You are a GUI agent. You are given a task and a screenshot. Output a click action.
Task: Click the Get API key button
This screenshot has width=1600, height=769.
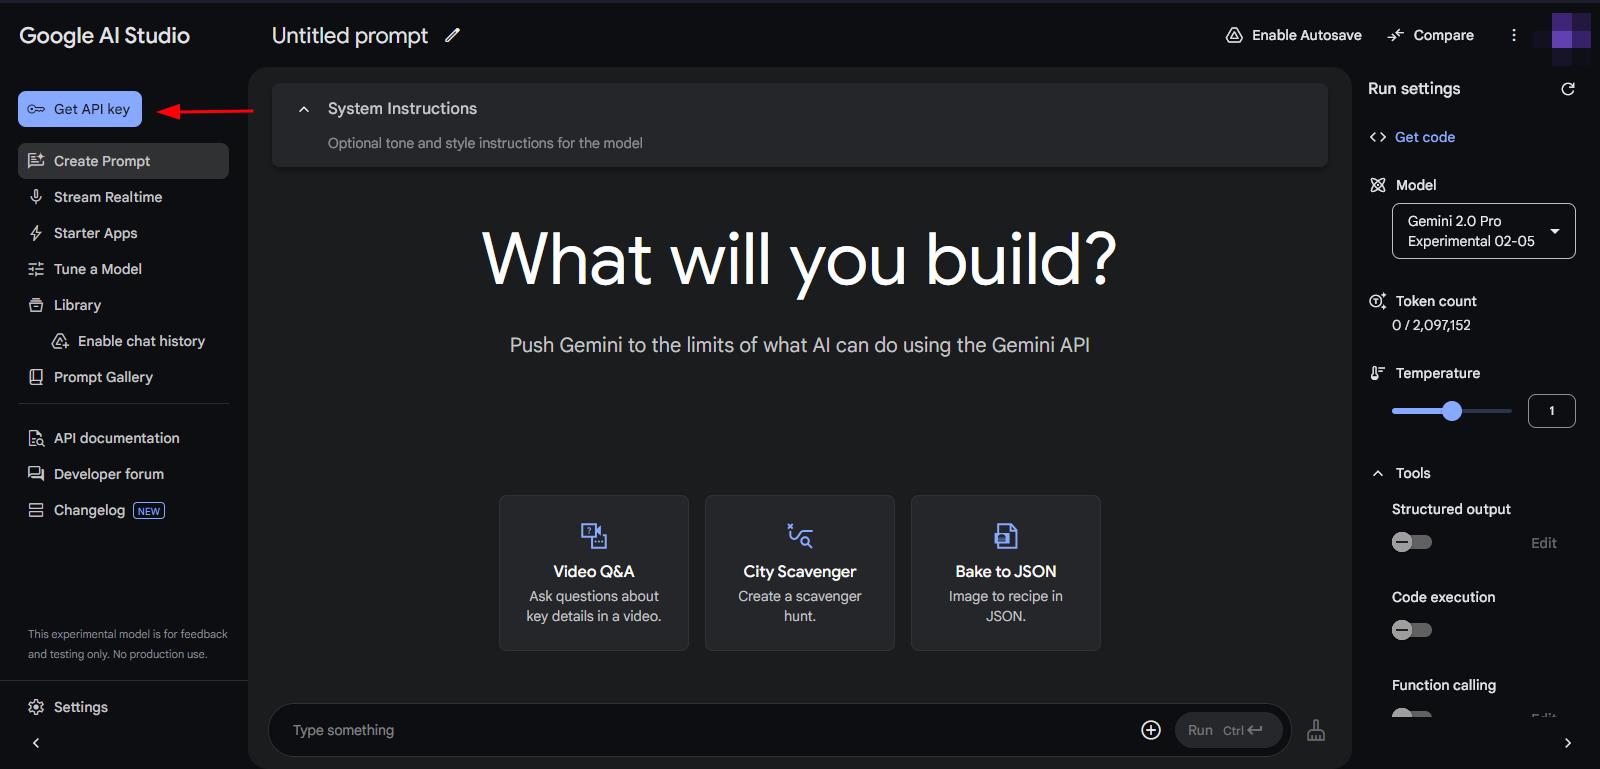click(80, 109)
